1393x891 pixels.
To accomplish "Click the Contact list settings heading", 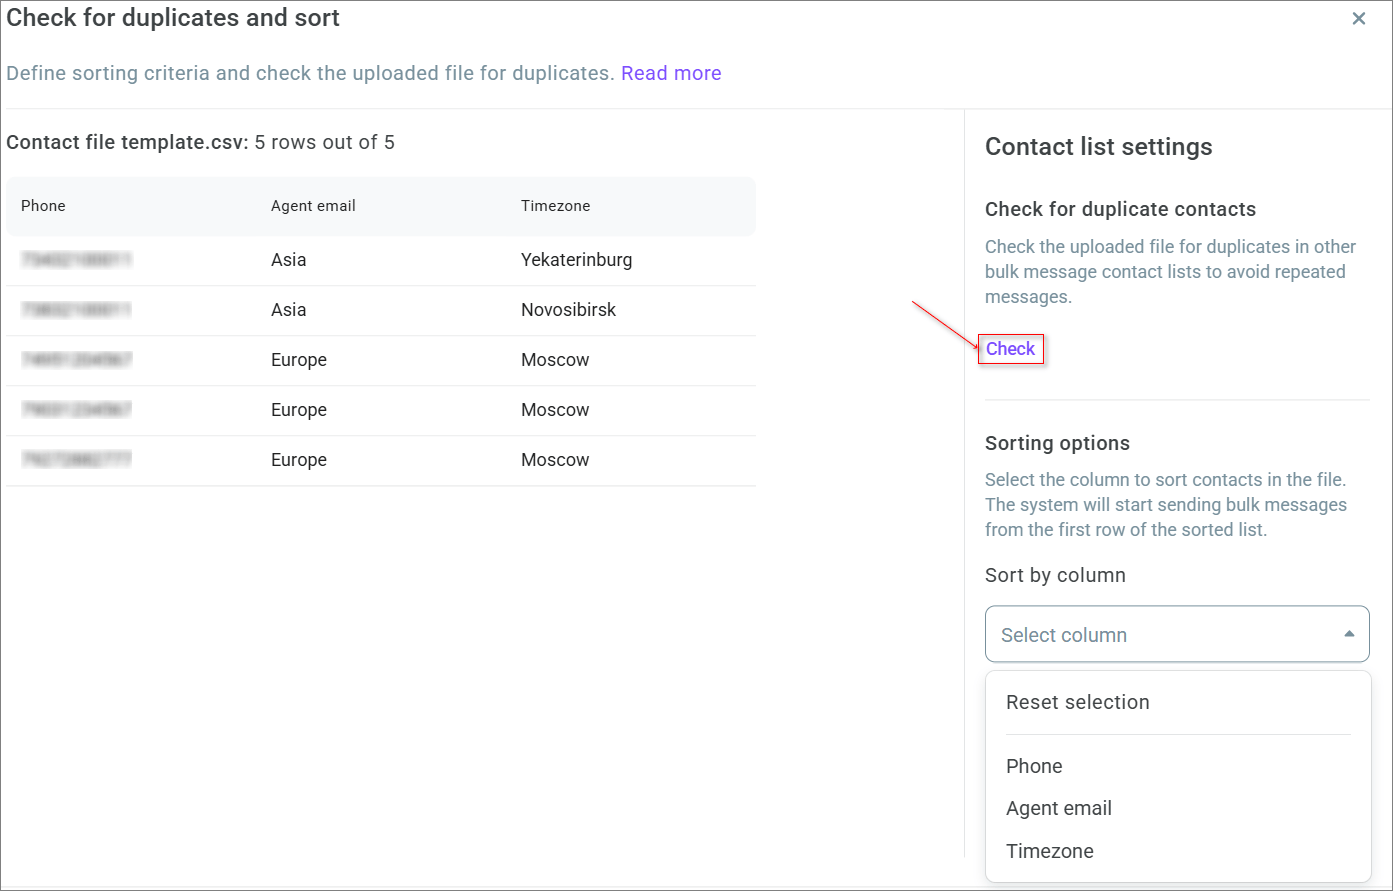I will point(1099,147).
